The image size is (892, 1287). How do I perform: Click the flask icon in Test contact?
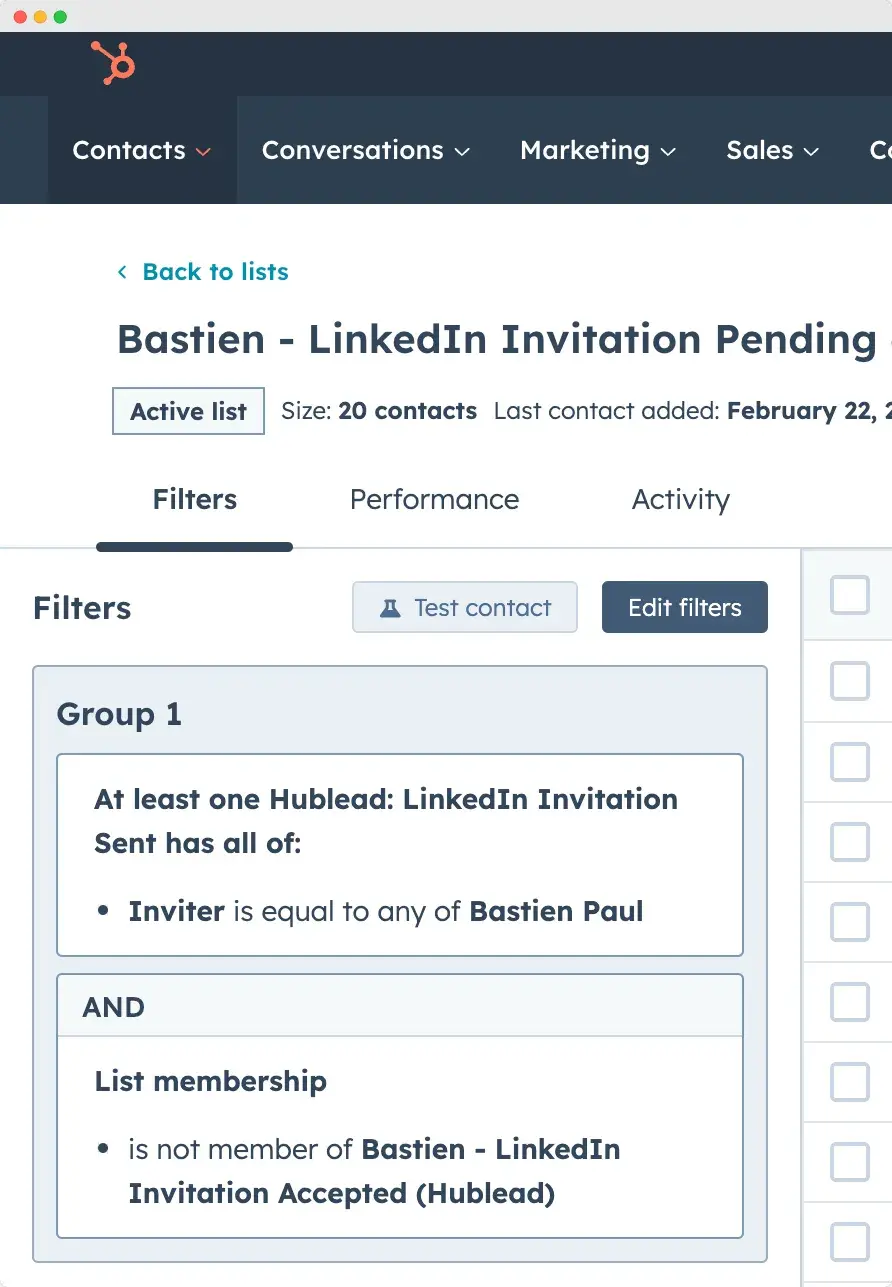coord(391,608)
